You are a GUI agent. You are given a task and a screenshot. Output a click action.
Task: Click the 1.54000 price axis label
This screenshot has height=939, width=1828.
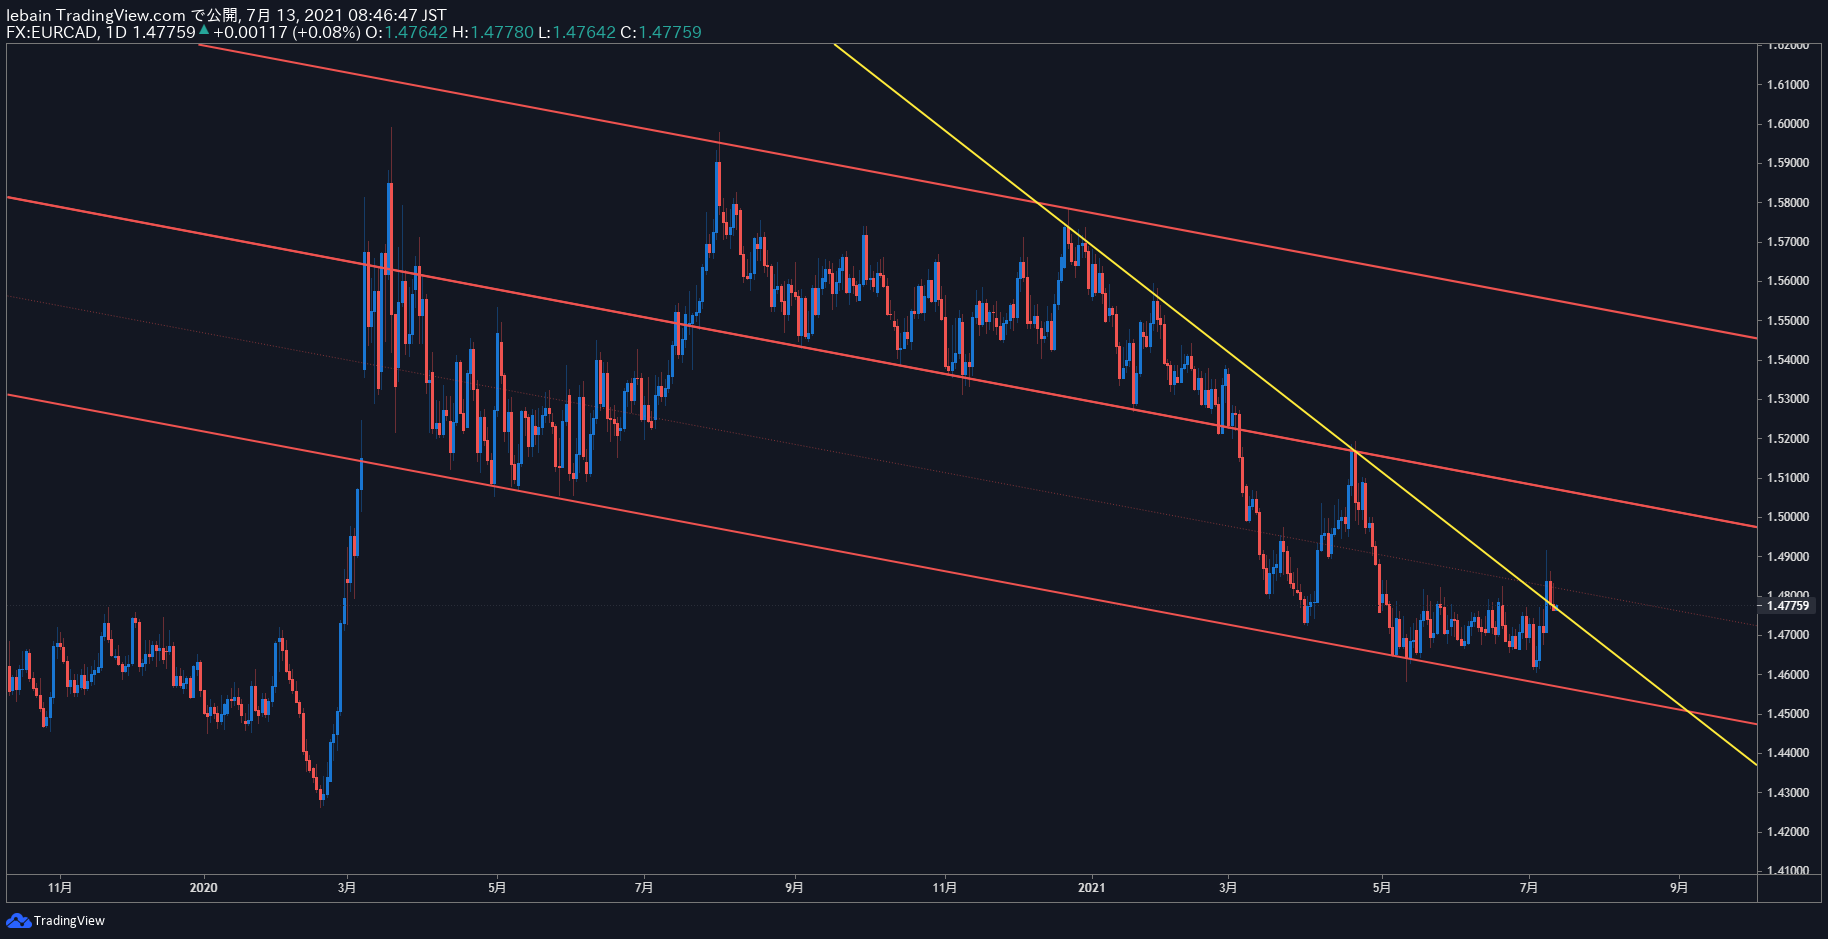click(x=1788, y=360)
